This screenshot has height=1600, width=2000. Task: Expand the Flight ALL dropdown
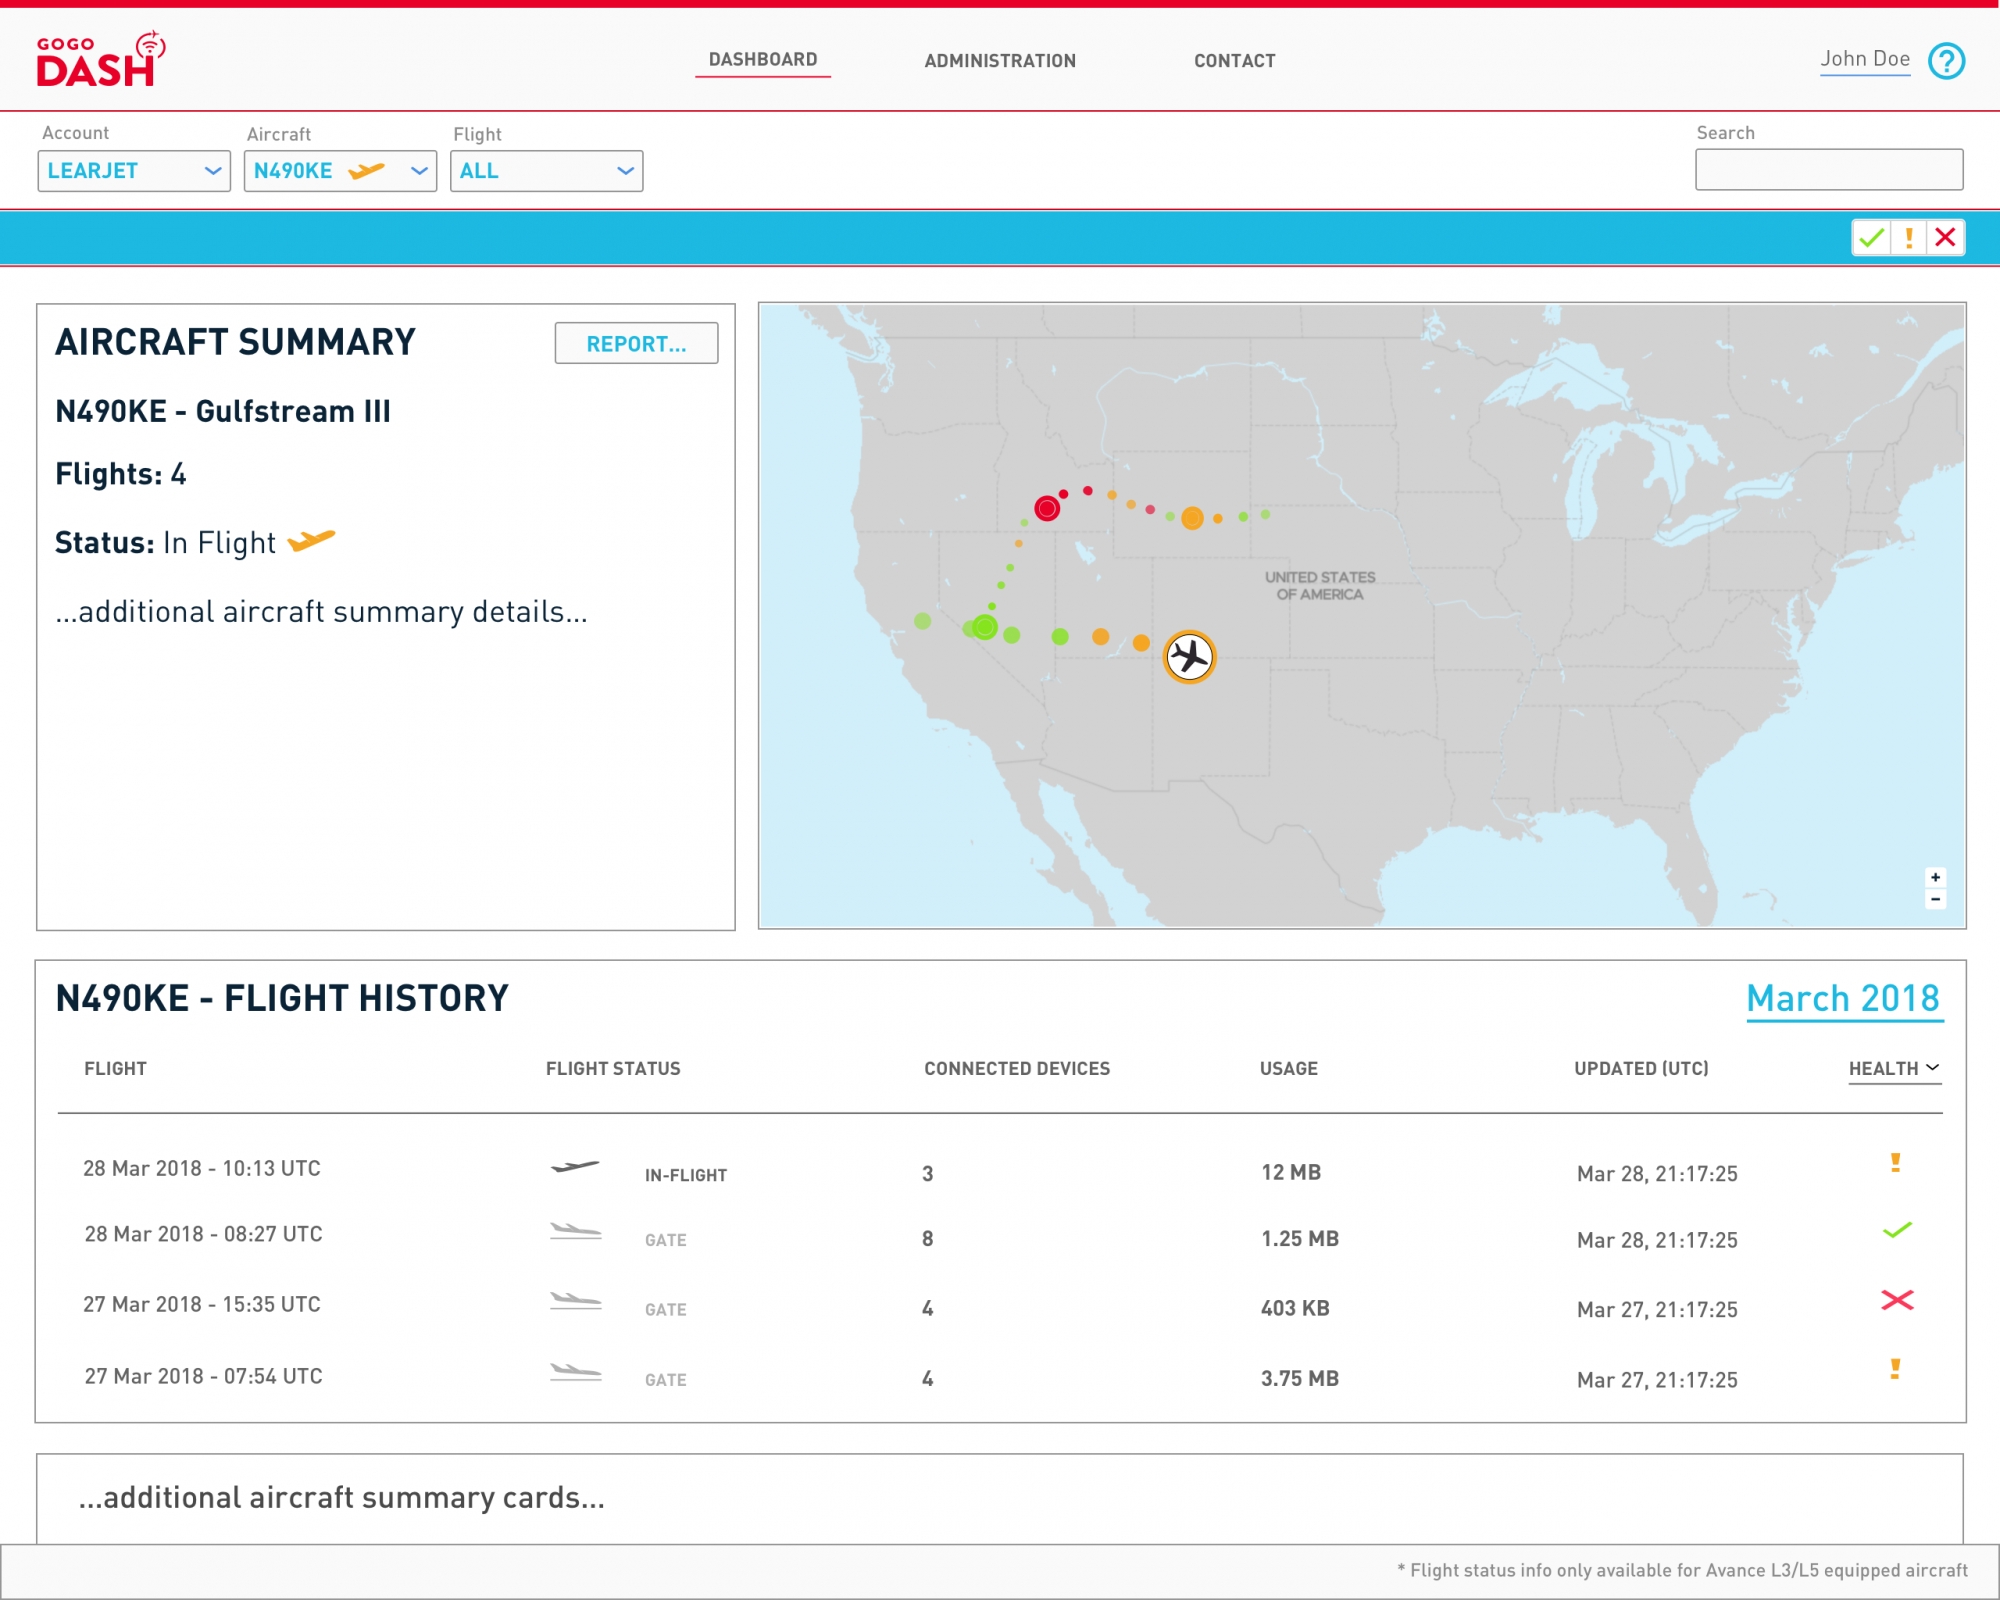546,171
